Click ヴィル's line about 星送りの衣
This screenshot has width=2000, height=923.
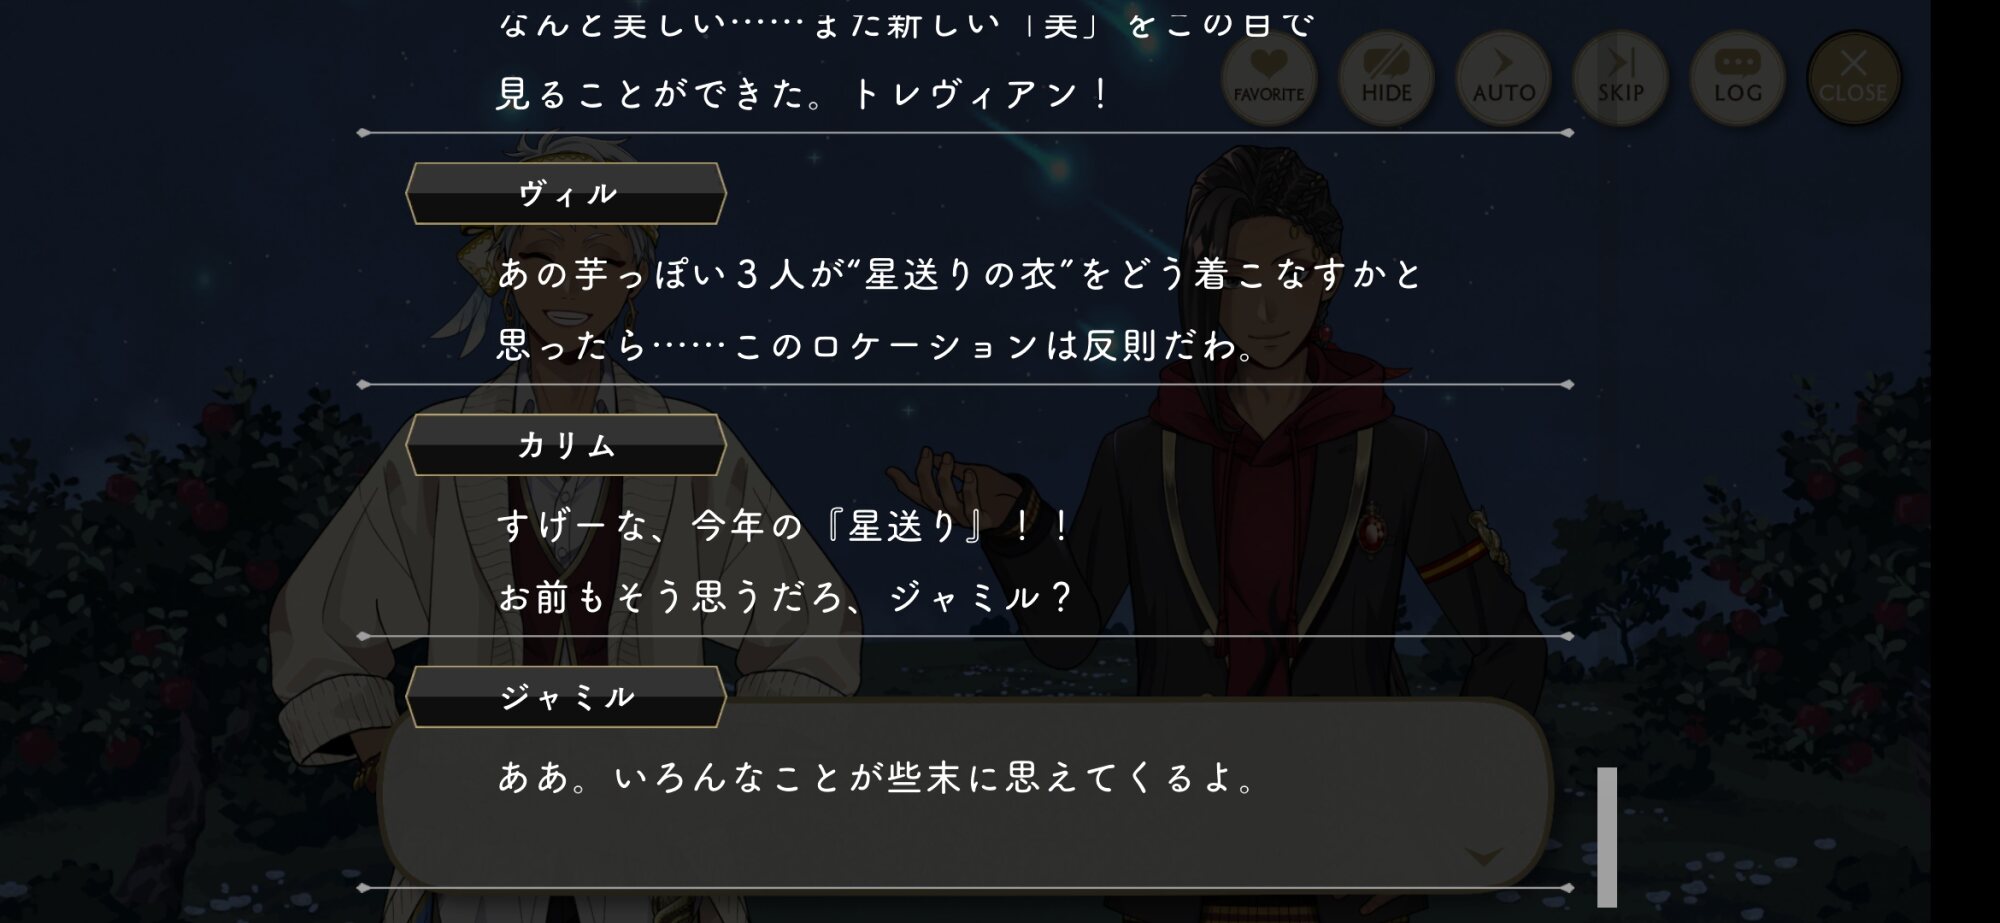tap(960, 274)
